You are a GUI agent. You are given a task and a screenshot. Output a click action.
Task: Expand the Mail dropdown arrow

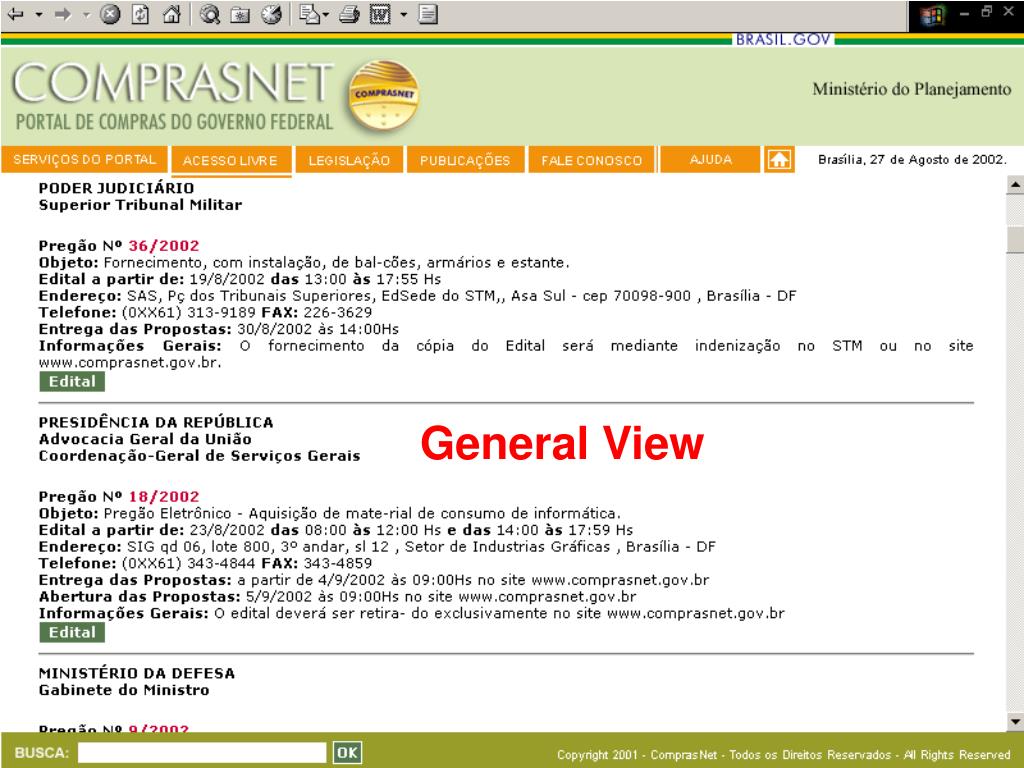(x=325, y=14)
